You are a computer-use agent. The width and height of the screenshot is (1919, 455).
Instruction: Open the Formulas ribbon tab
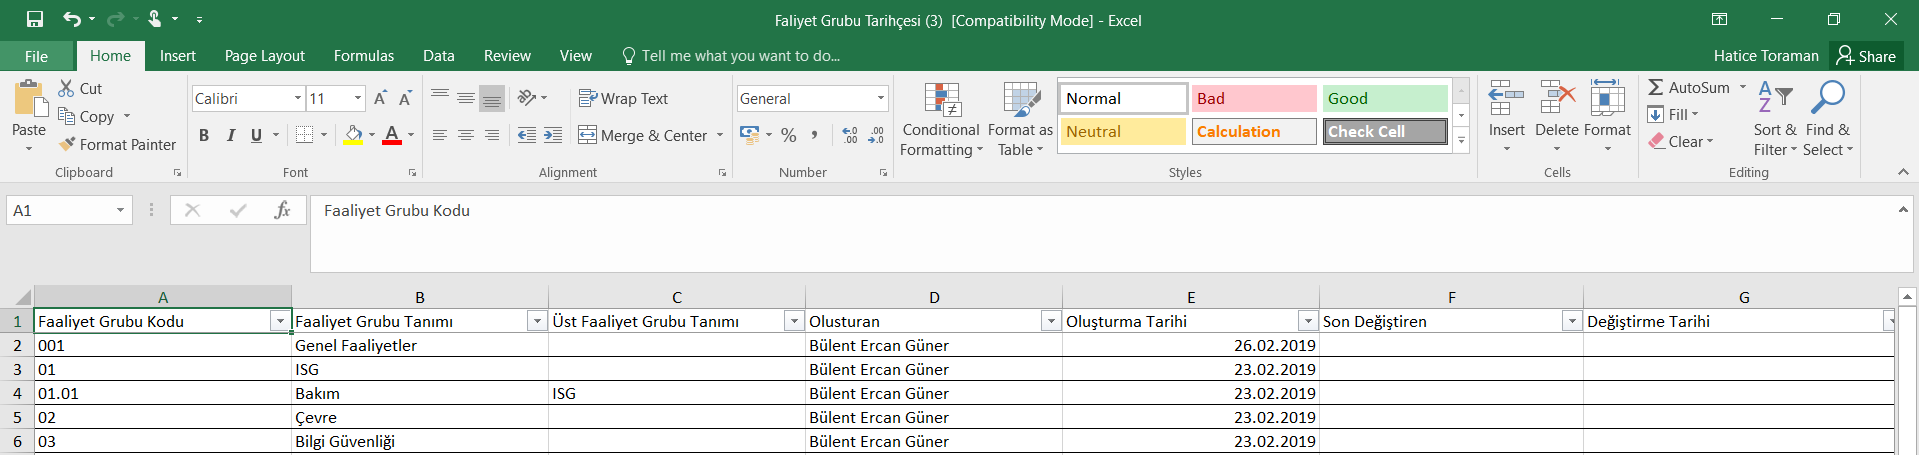click(x=364, y=56)
